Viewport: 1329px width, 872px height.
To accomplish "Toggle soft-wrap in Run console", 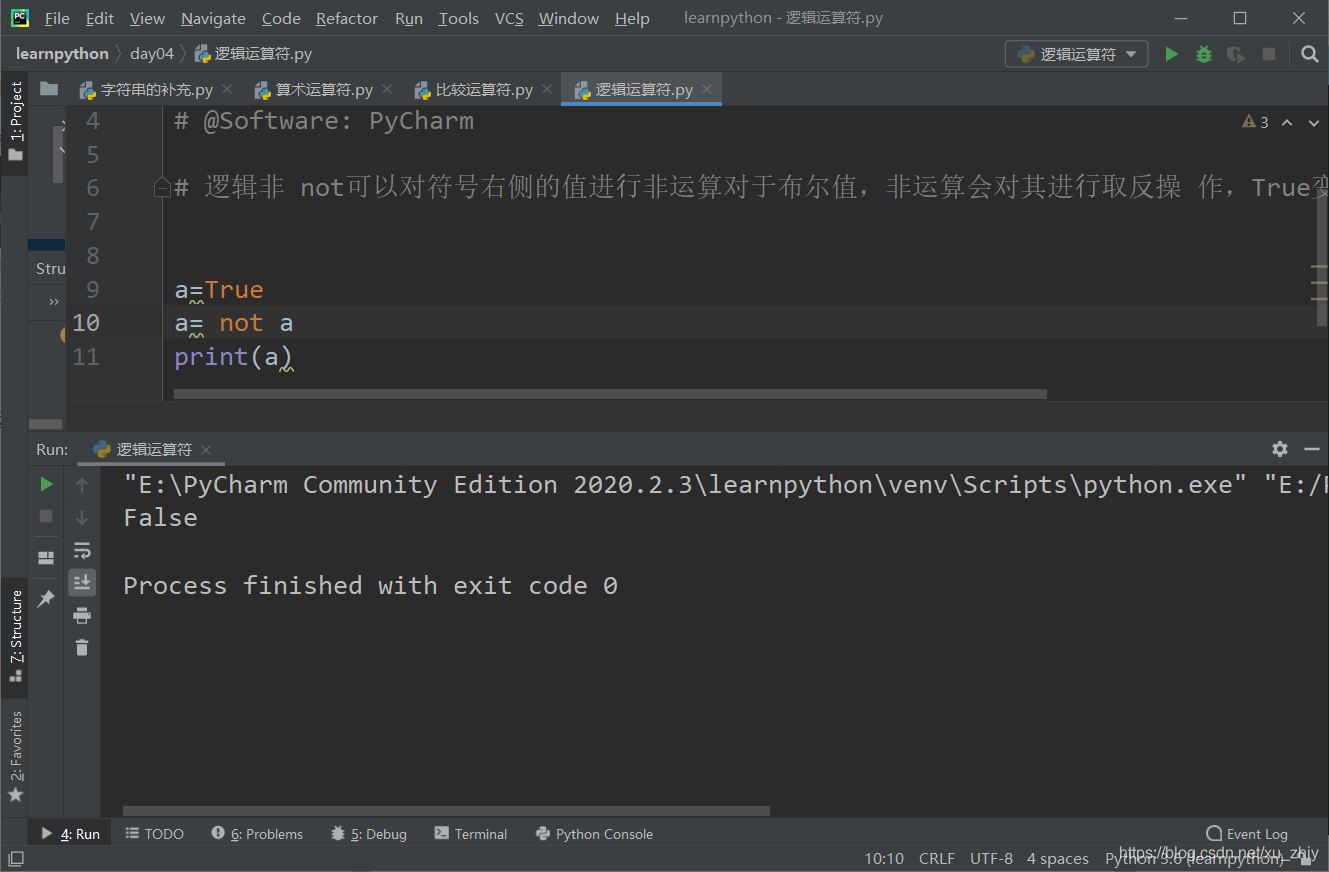I will point(82,550).
